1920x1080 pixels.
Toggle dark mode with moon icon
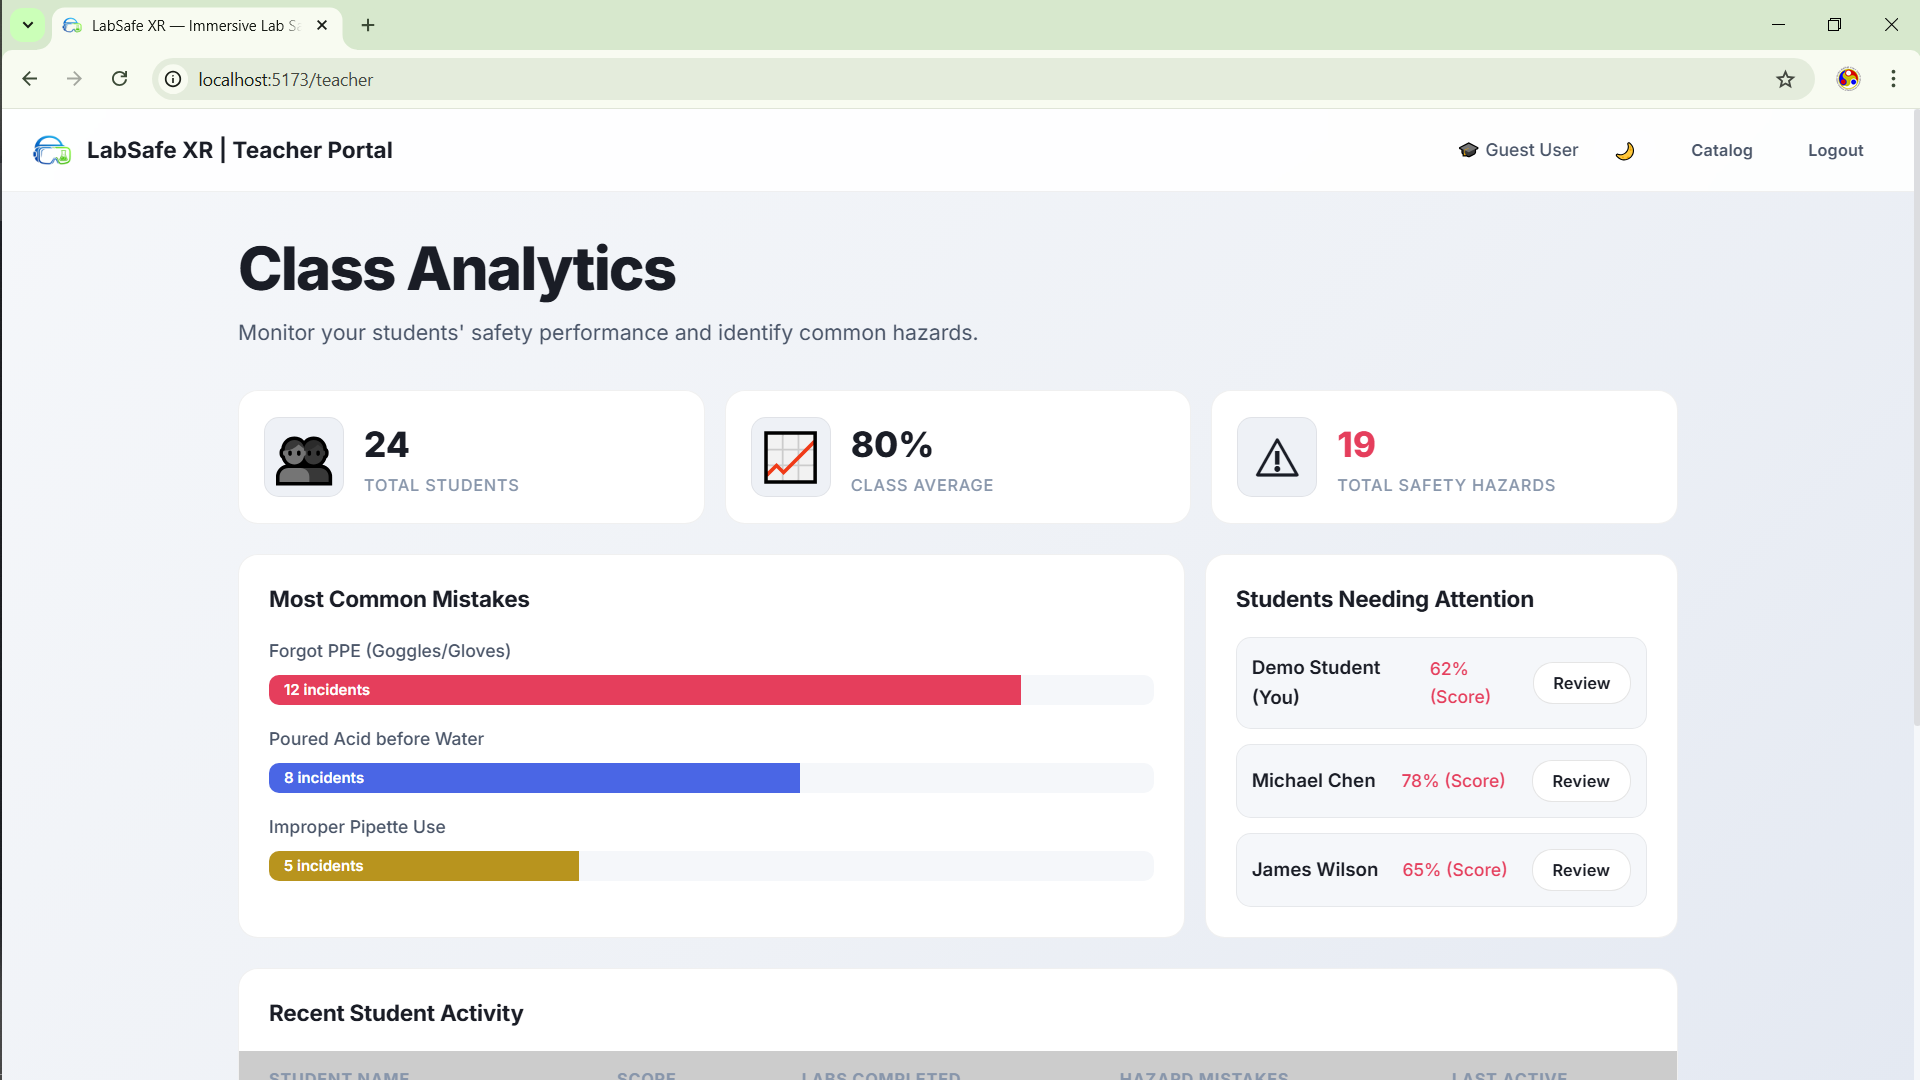tap(1625, 151)
